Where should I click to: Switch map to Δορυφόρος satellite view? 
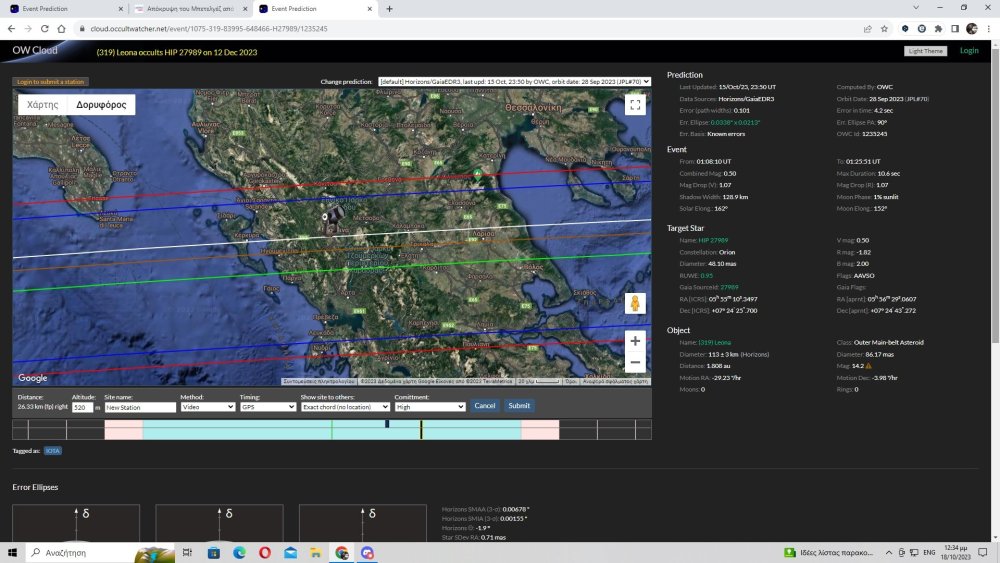tap(101, 105)
